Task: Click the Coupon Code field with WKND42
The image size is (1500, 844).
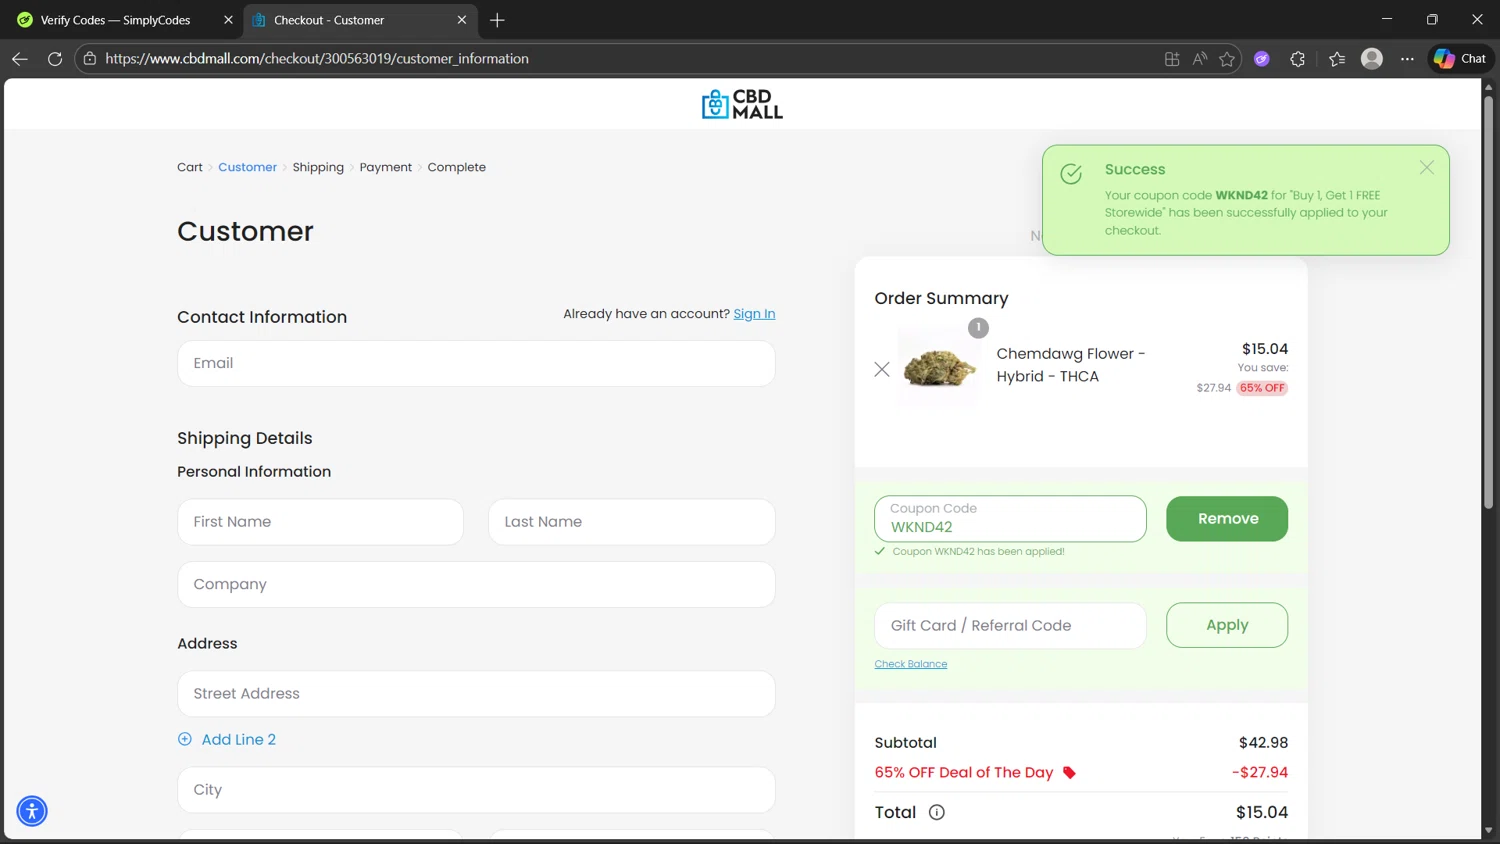Action: [x=1010, y=519]
